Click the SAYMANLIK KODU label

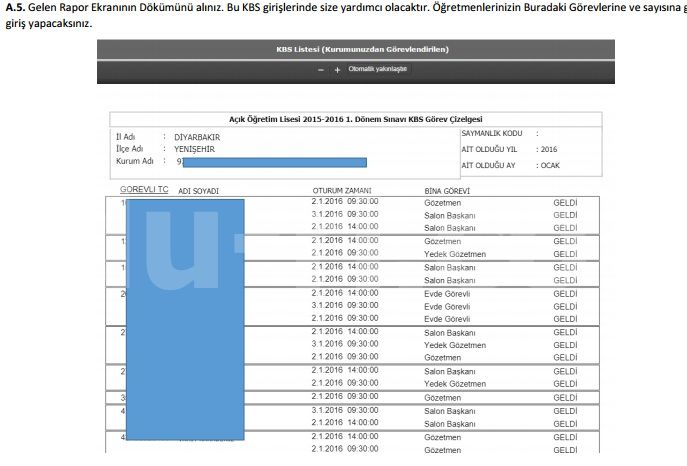492,133
